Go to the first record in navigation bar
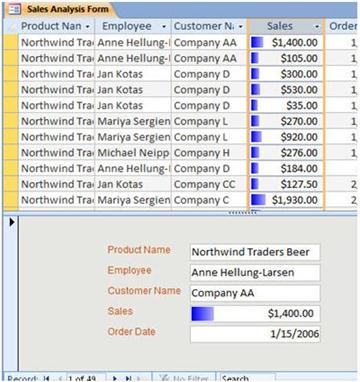Image resolution: width=360 pixels, height=382 pixels. [46, 378]
